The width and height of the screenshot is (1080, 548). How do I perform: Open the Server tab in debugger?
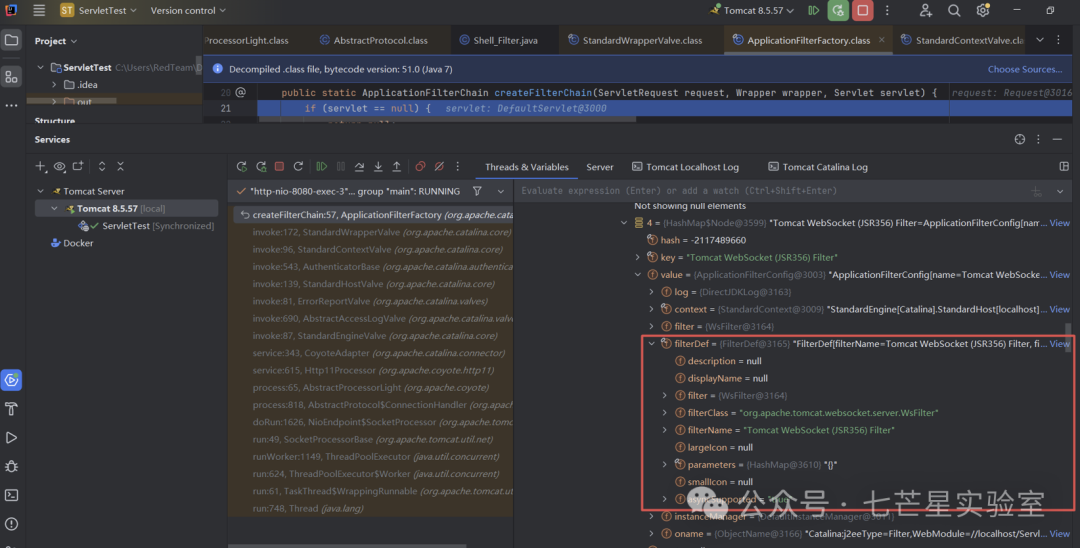[x=599, y=167]
